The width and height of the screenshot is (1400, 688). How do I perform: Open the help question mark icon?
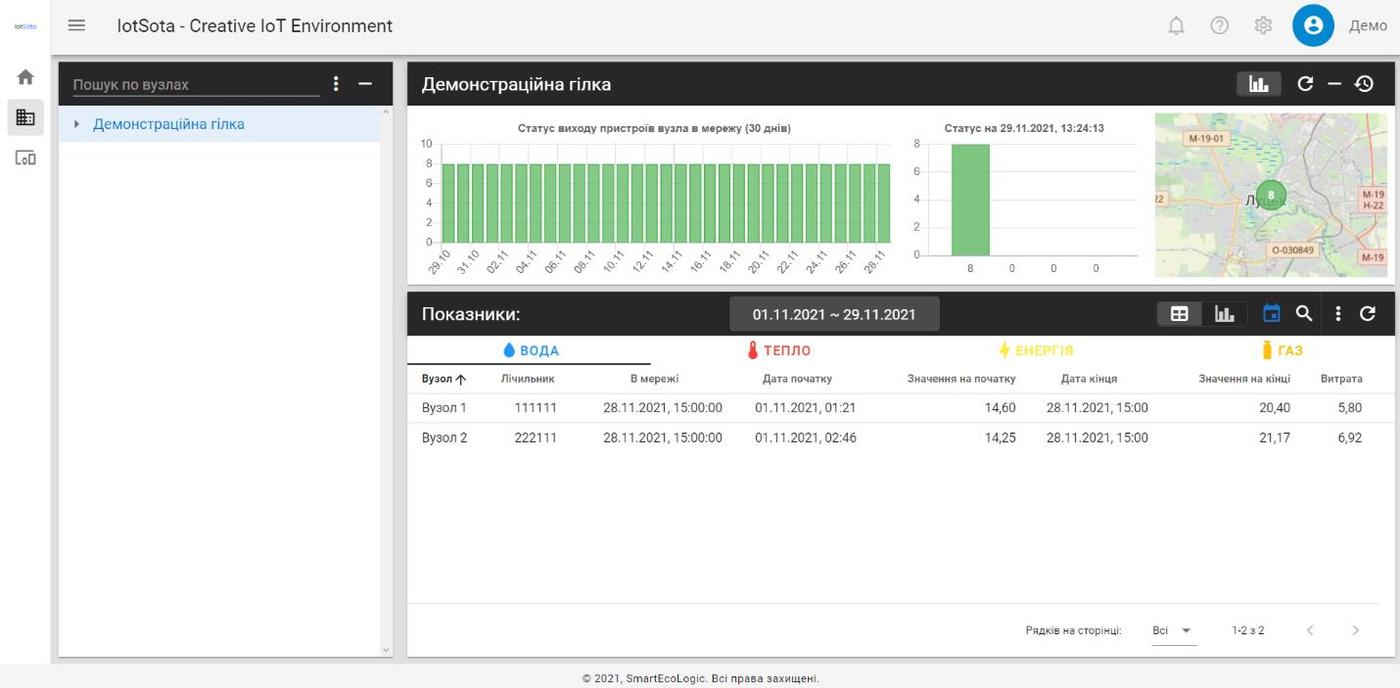1219,26
